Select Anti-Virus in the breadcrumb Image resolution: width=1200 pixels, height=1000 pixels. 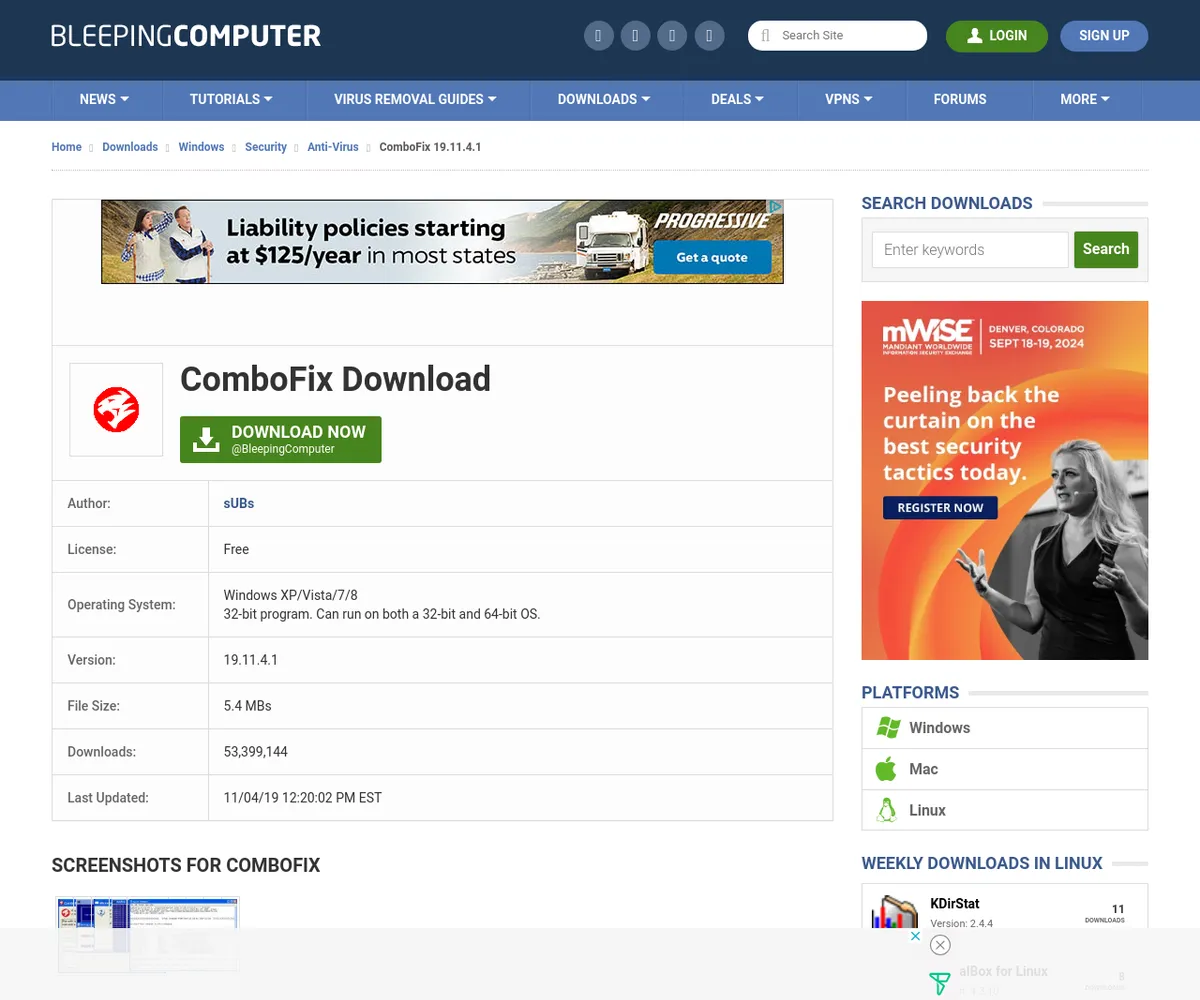tap(333, 147)
